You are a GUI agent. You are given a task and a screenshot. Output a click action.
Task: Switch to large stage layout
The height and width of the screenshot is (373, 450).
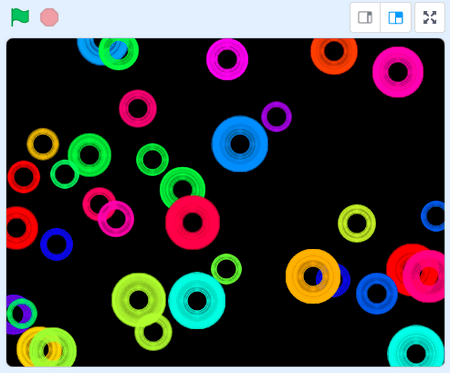[396, 18]
